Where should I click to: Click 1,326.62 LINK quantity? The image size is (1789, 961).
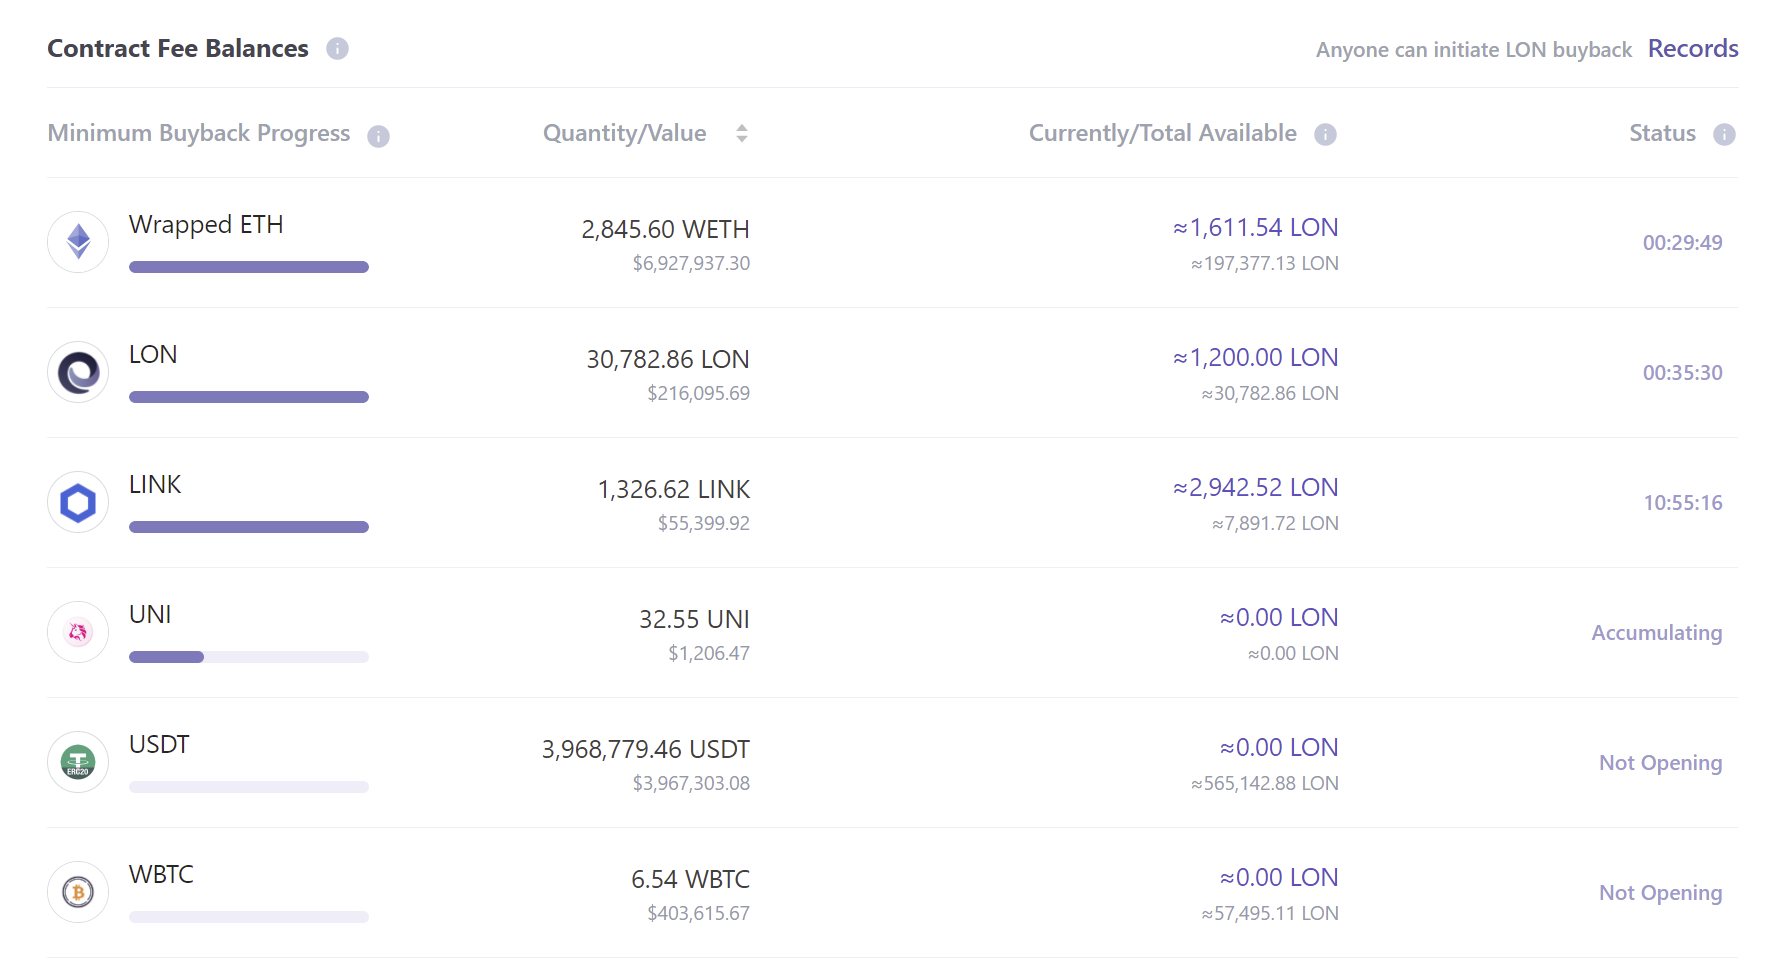pos(673,489)
